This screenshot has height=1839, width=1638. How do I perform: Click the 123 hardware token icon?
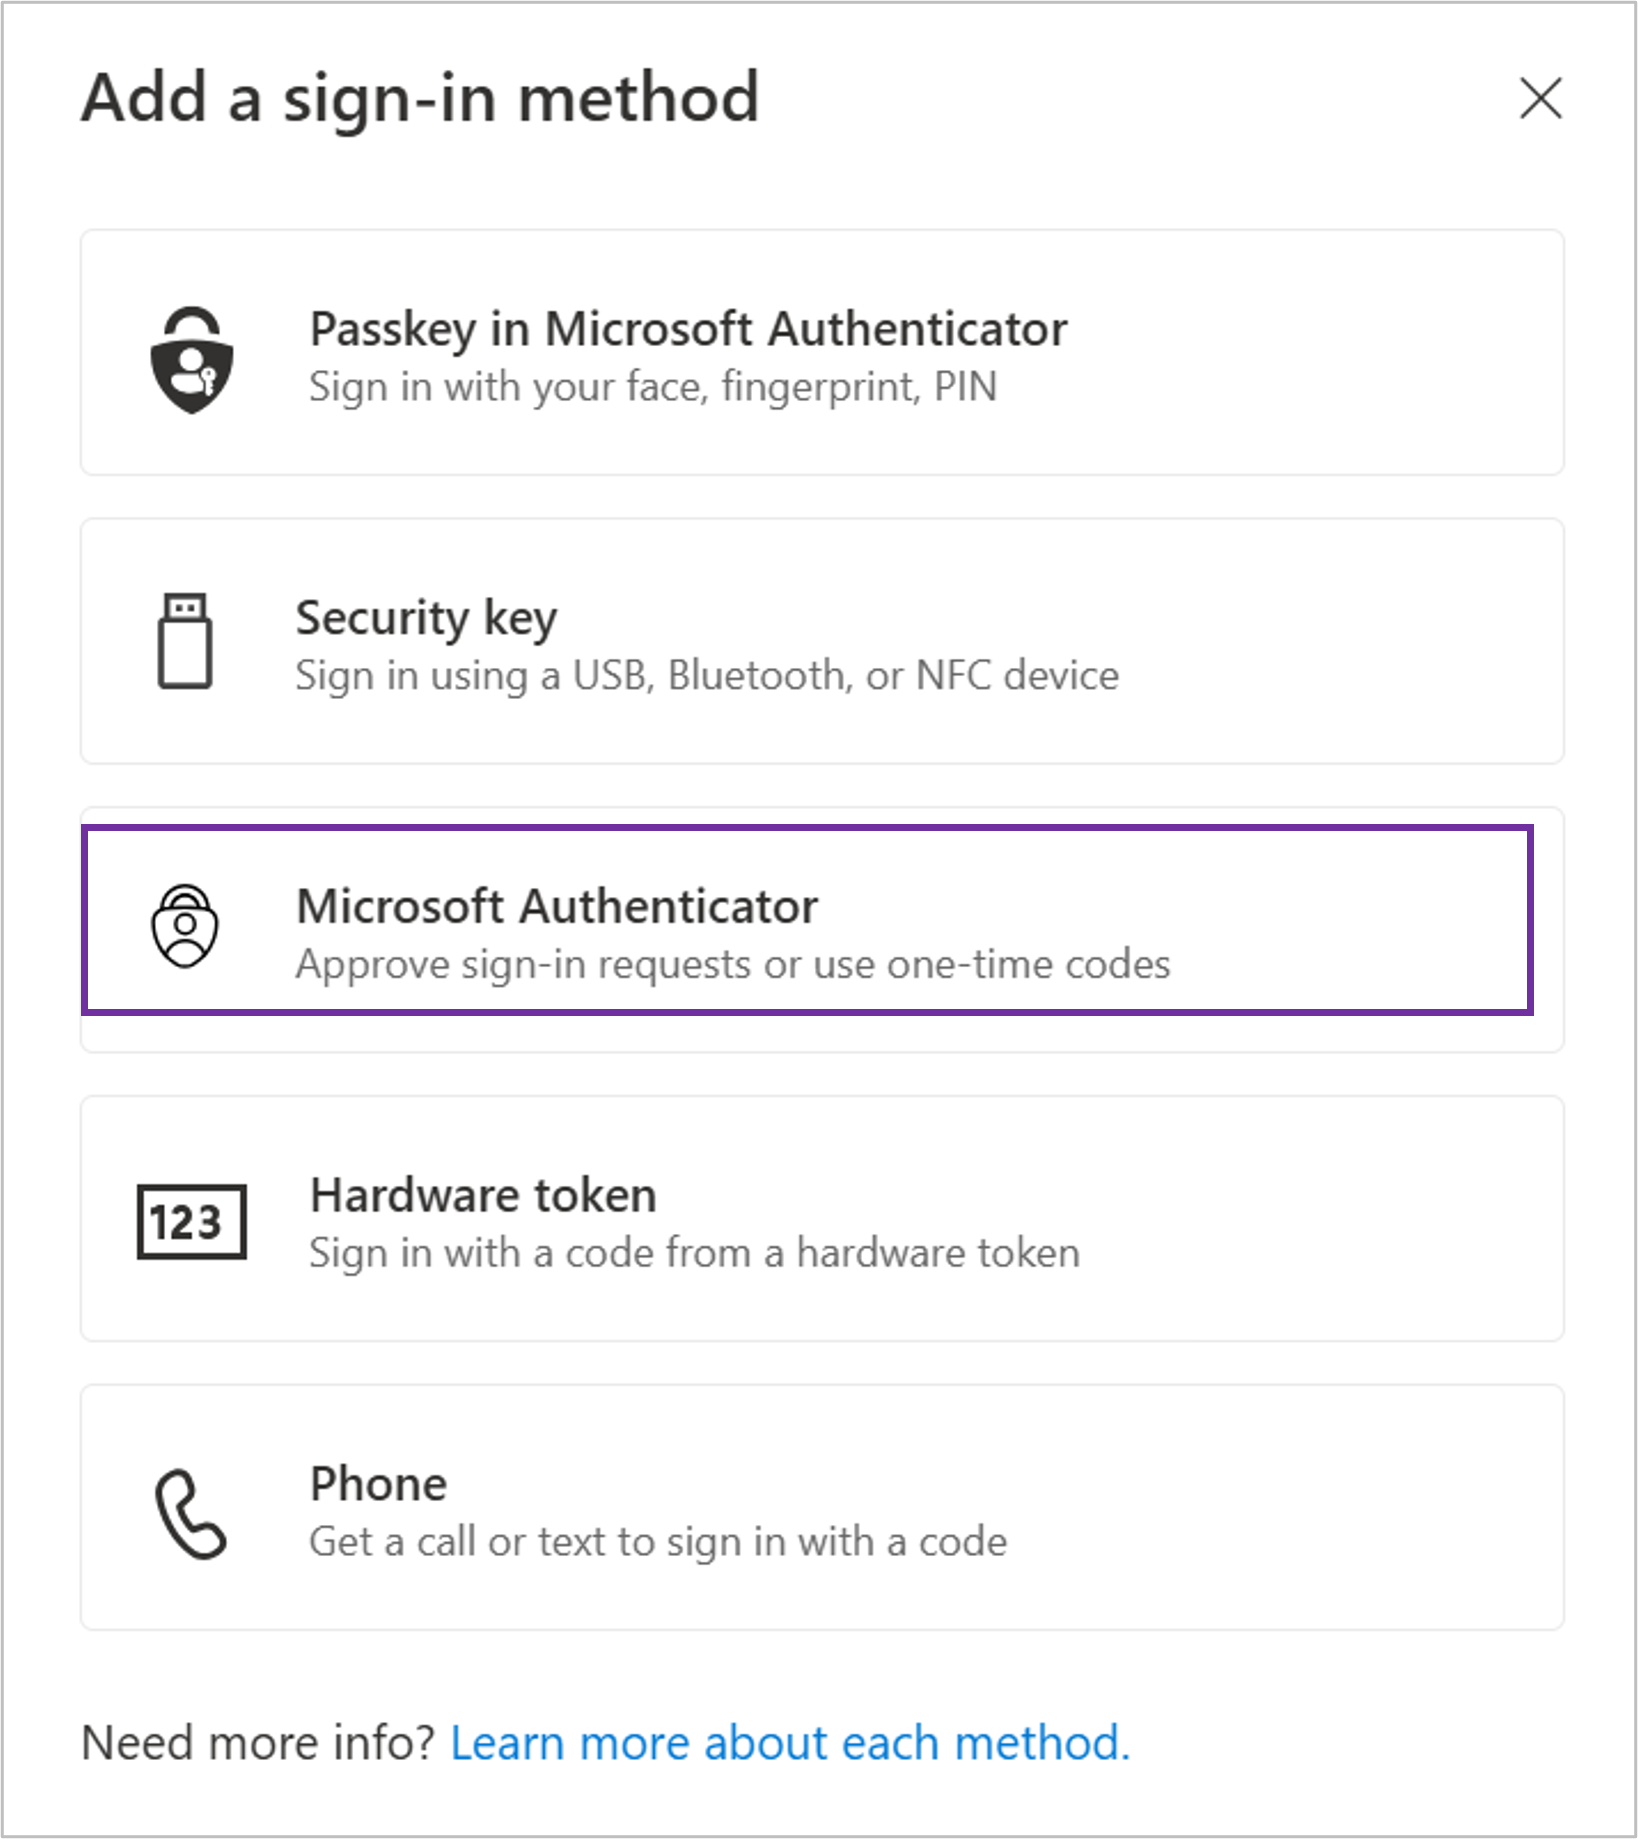point(191,1222)
